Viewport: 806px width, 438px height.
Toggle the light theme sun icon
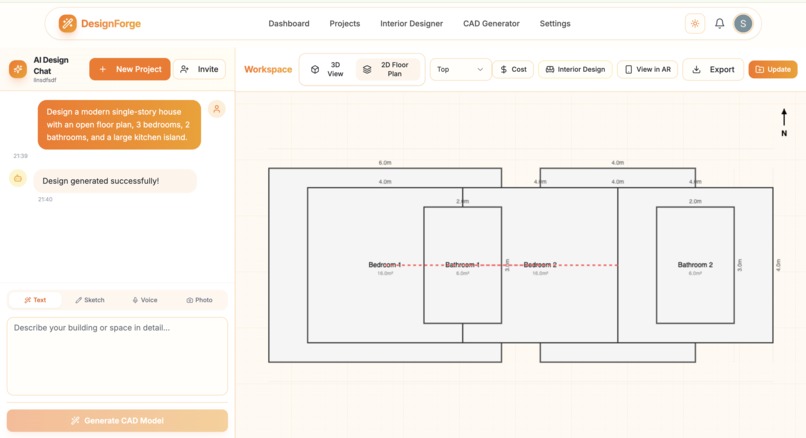click(x=695, y=24)
